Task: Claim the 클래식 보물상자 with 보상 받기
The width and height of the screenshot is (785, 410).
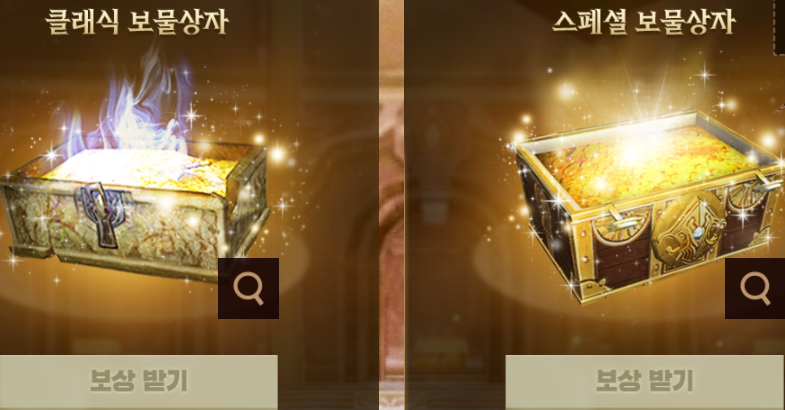Action: coord(139,381)
